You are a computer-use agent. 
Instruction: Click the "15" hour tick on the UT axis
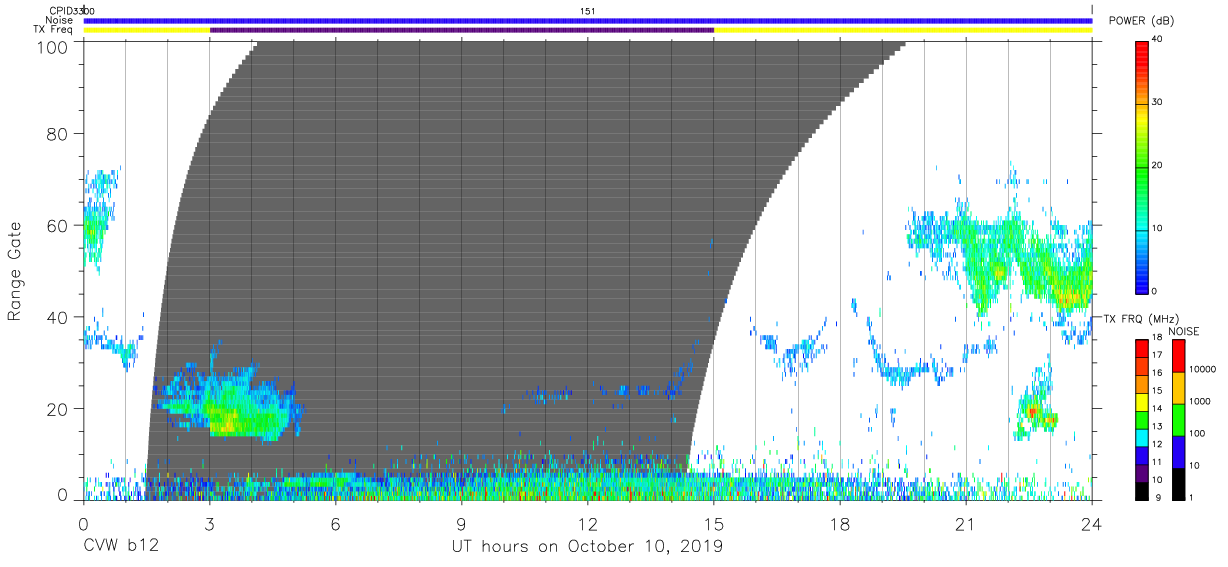(x=714, y=525)
